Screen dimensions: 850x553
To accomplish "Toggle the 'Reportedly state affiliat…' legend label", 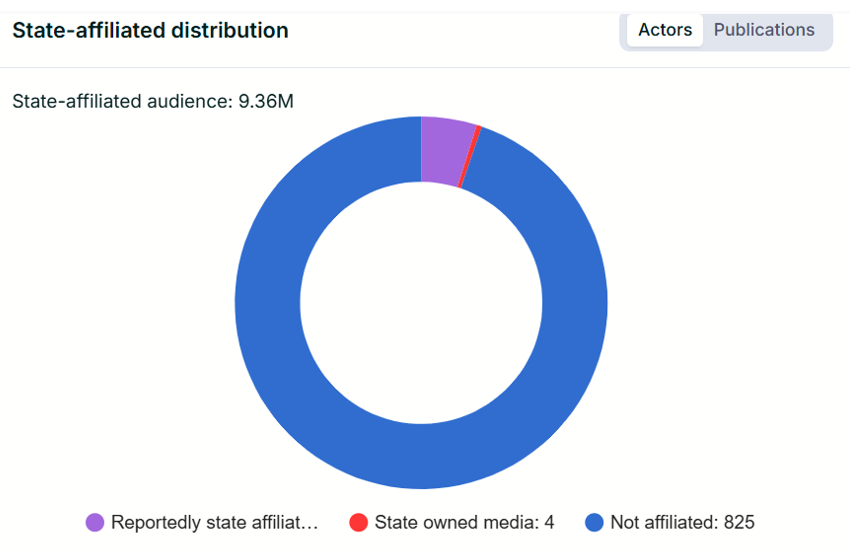I will pyautogui.click(x=214, y=522).
